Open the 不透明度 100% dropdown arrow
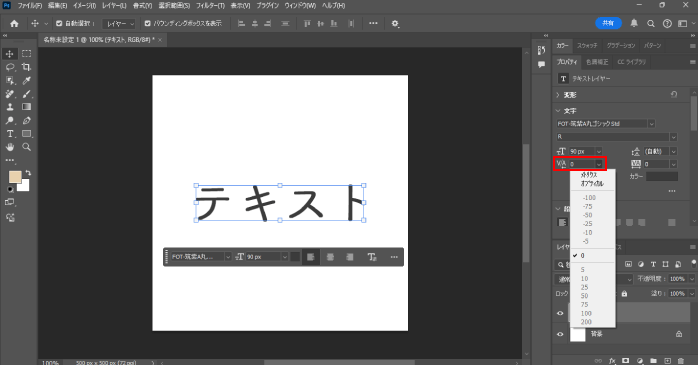Screen dimensions: 698x365 [x=692, y=279]
